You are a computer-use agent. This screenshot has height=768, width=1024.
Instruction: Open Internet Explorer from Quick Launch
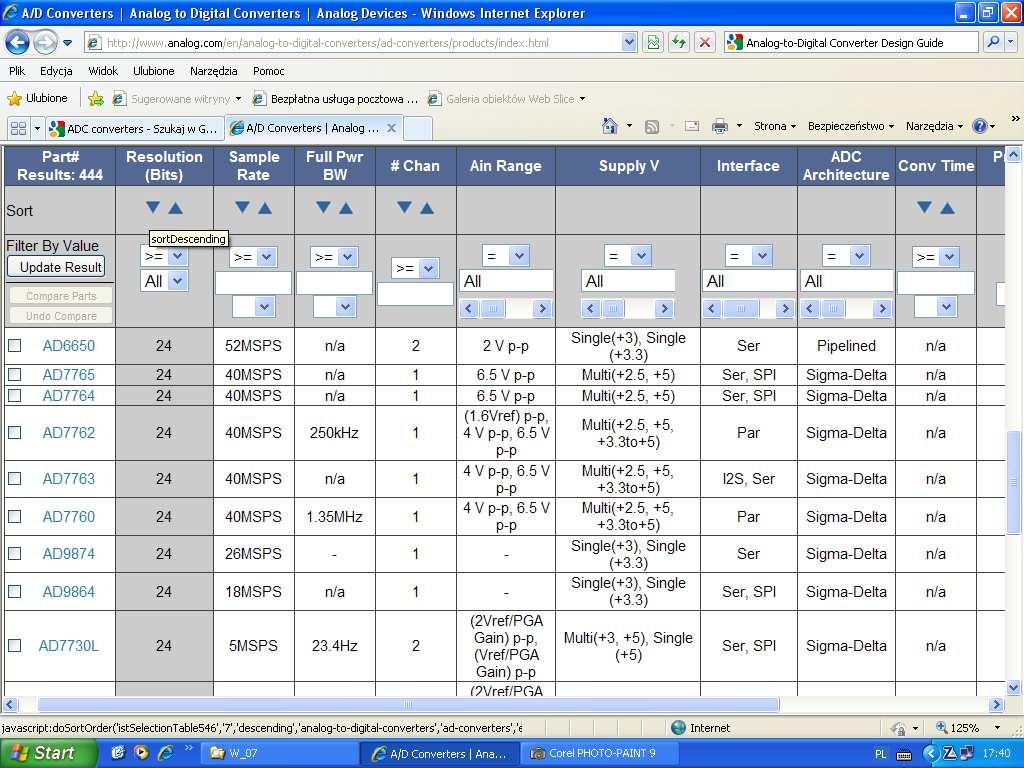[x=166, y=753]
